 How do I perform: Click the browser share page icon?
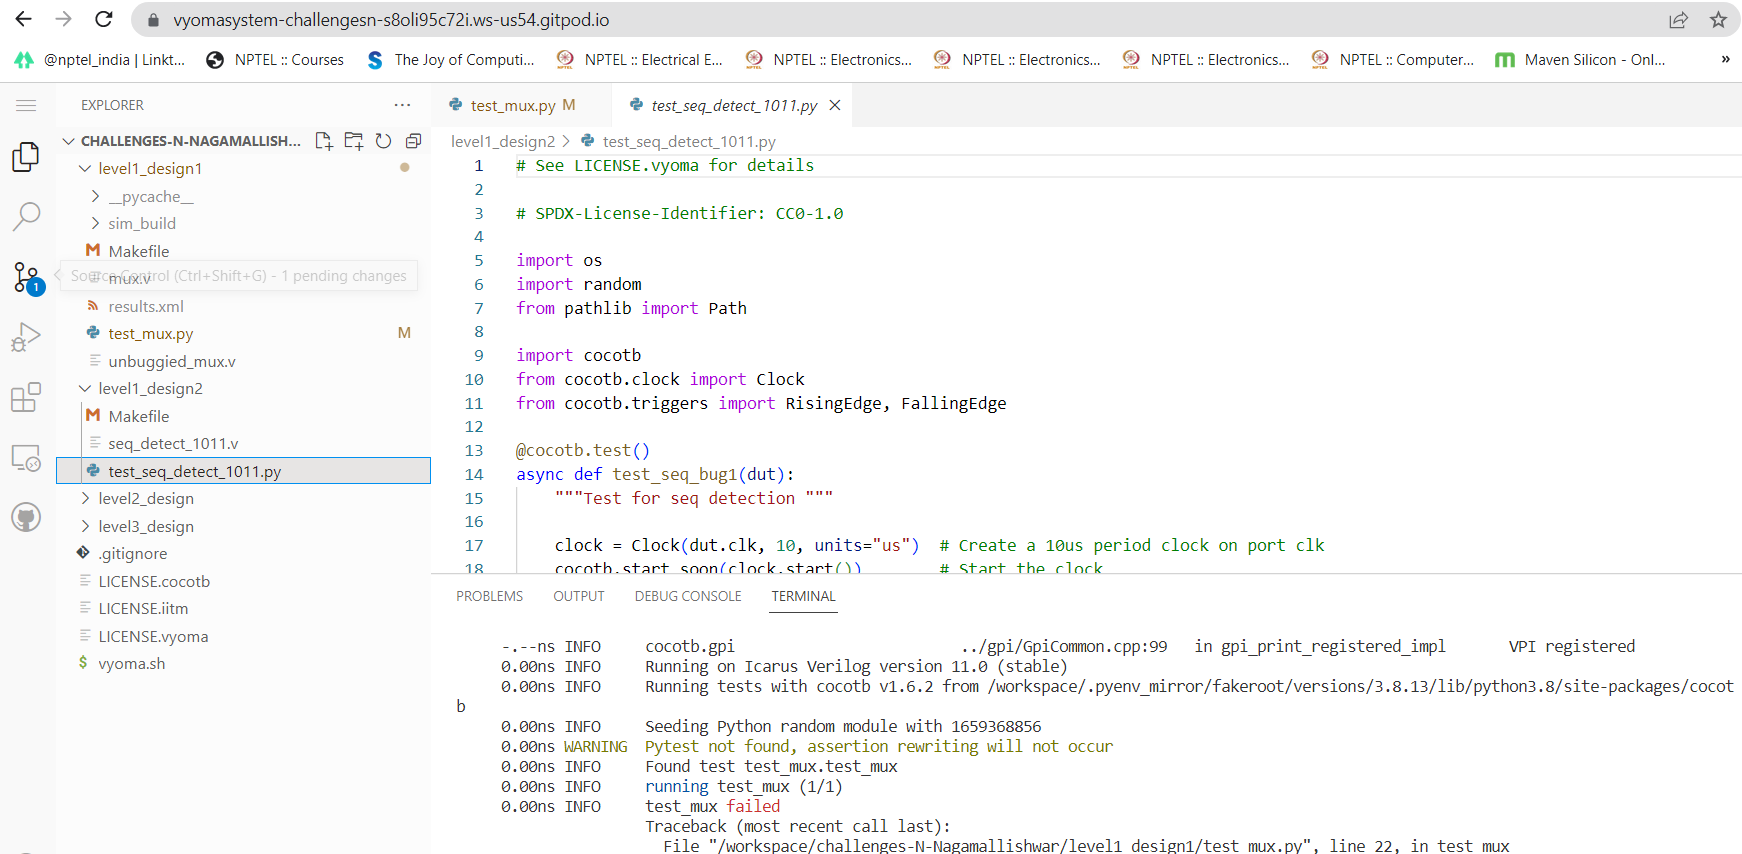pyautogui.click(x=1679, y=20)
